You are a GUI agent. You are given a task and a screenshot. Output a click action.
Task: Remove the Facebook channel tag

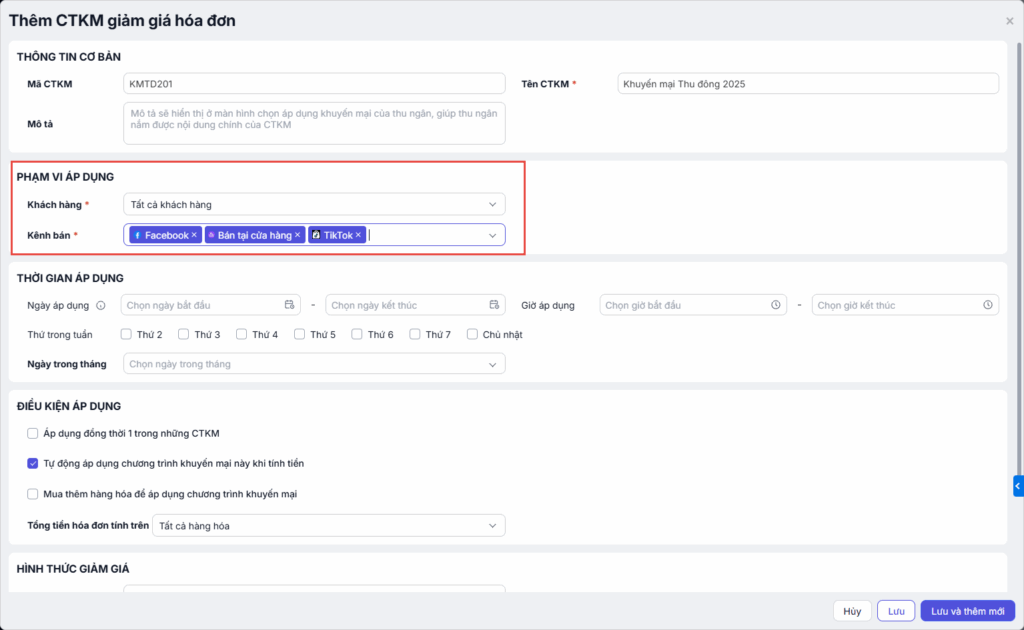click(x=194, y=235)
